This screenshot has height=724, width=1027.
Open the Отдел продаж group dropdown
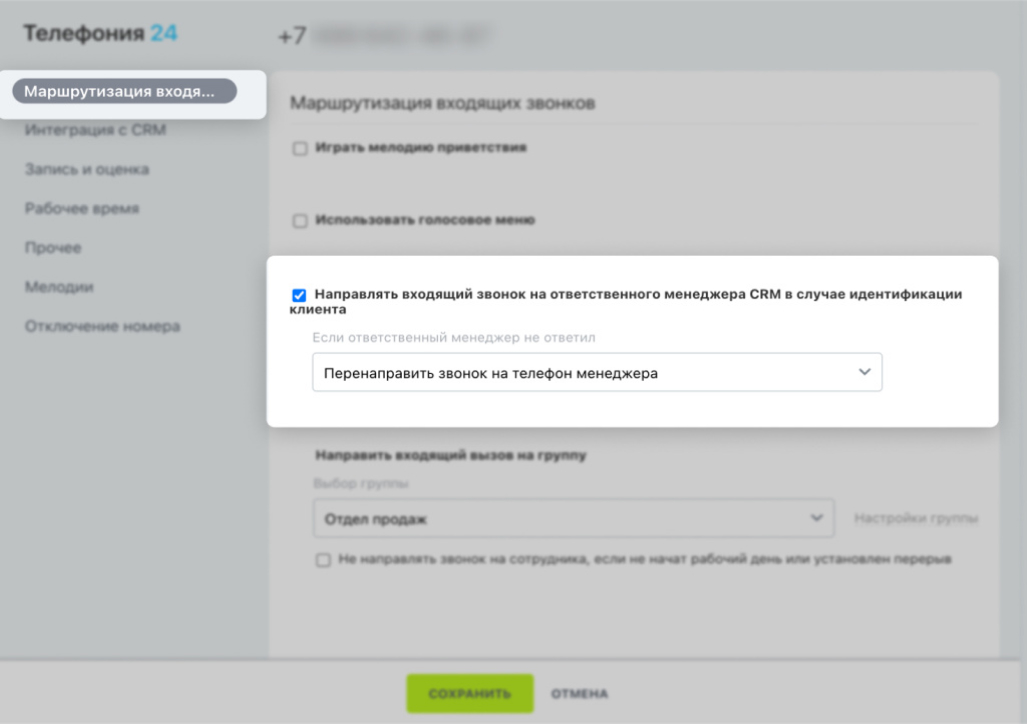[573, 518]
